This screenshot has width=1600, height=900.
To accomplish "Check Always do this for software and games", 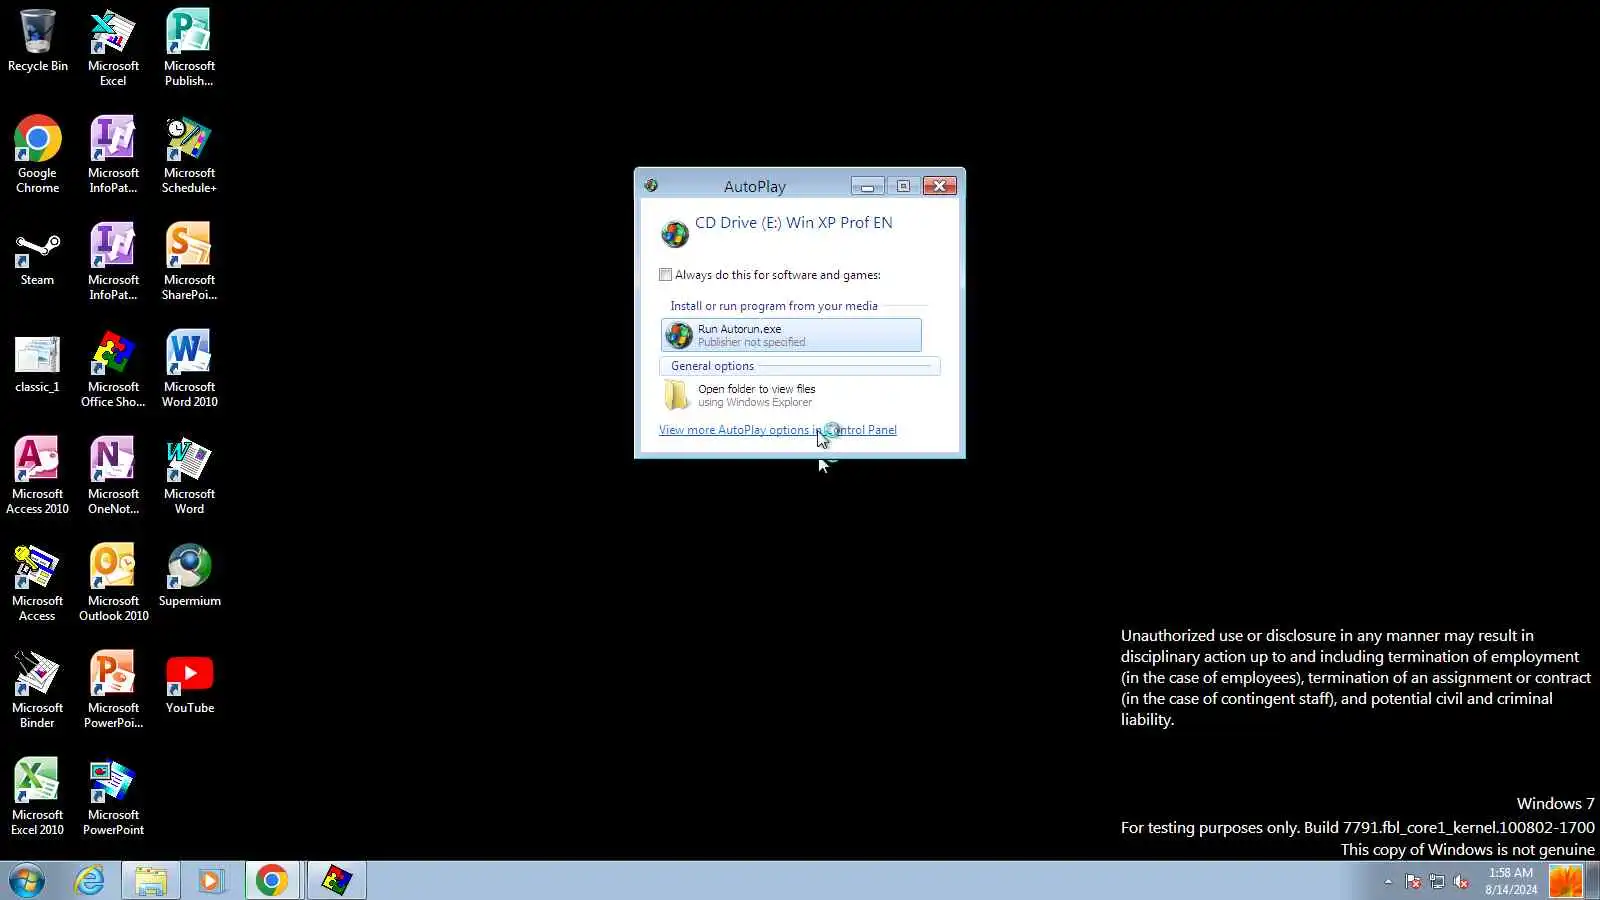I will pos(665,275).
